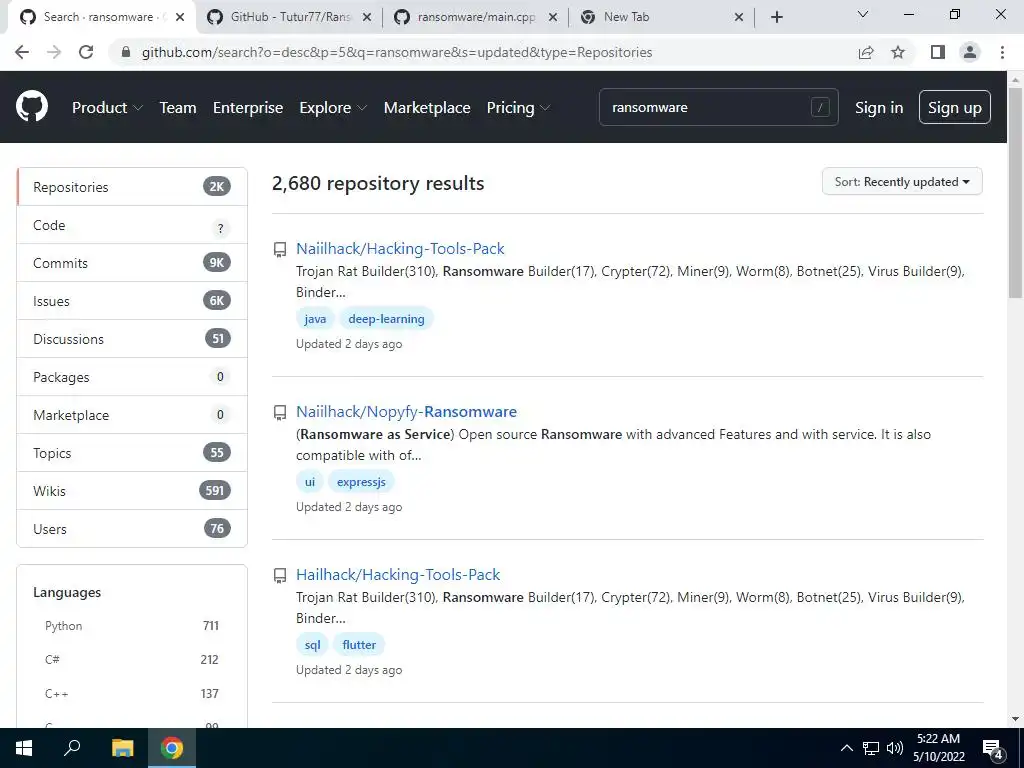Screen dimensions: 1024x768
Task: Open Chrome's three-dot menu
Action: pyautogui.click(x=1002, y=52)
